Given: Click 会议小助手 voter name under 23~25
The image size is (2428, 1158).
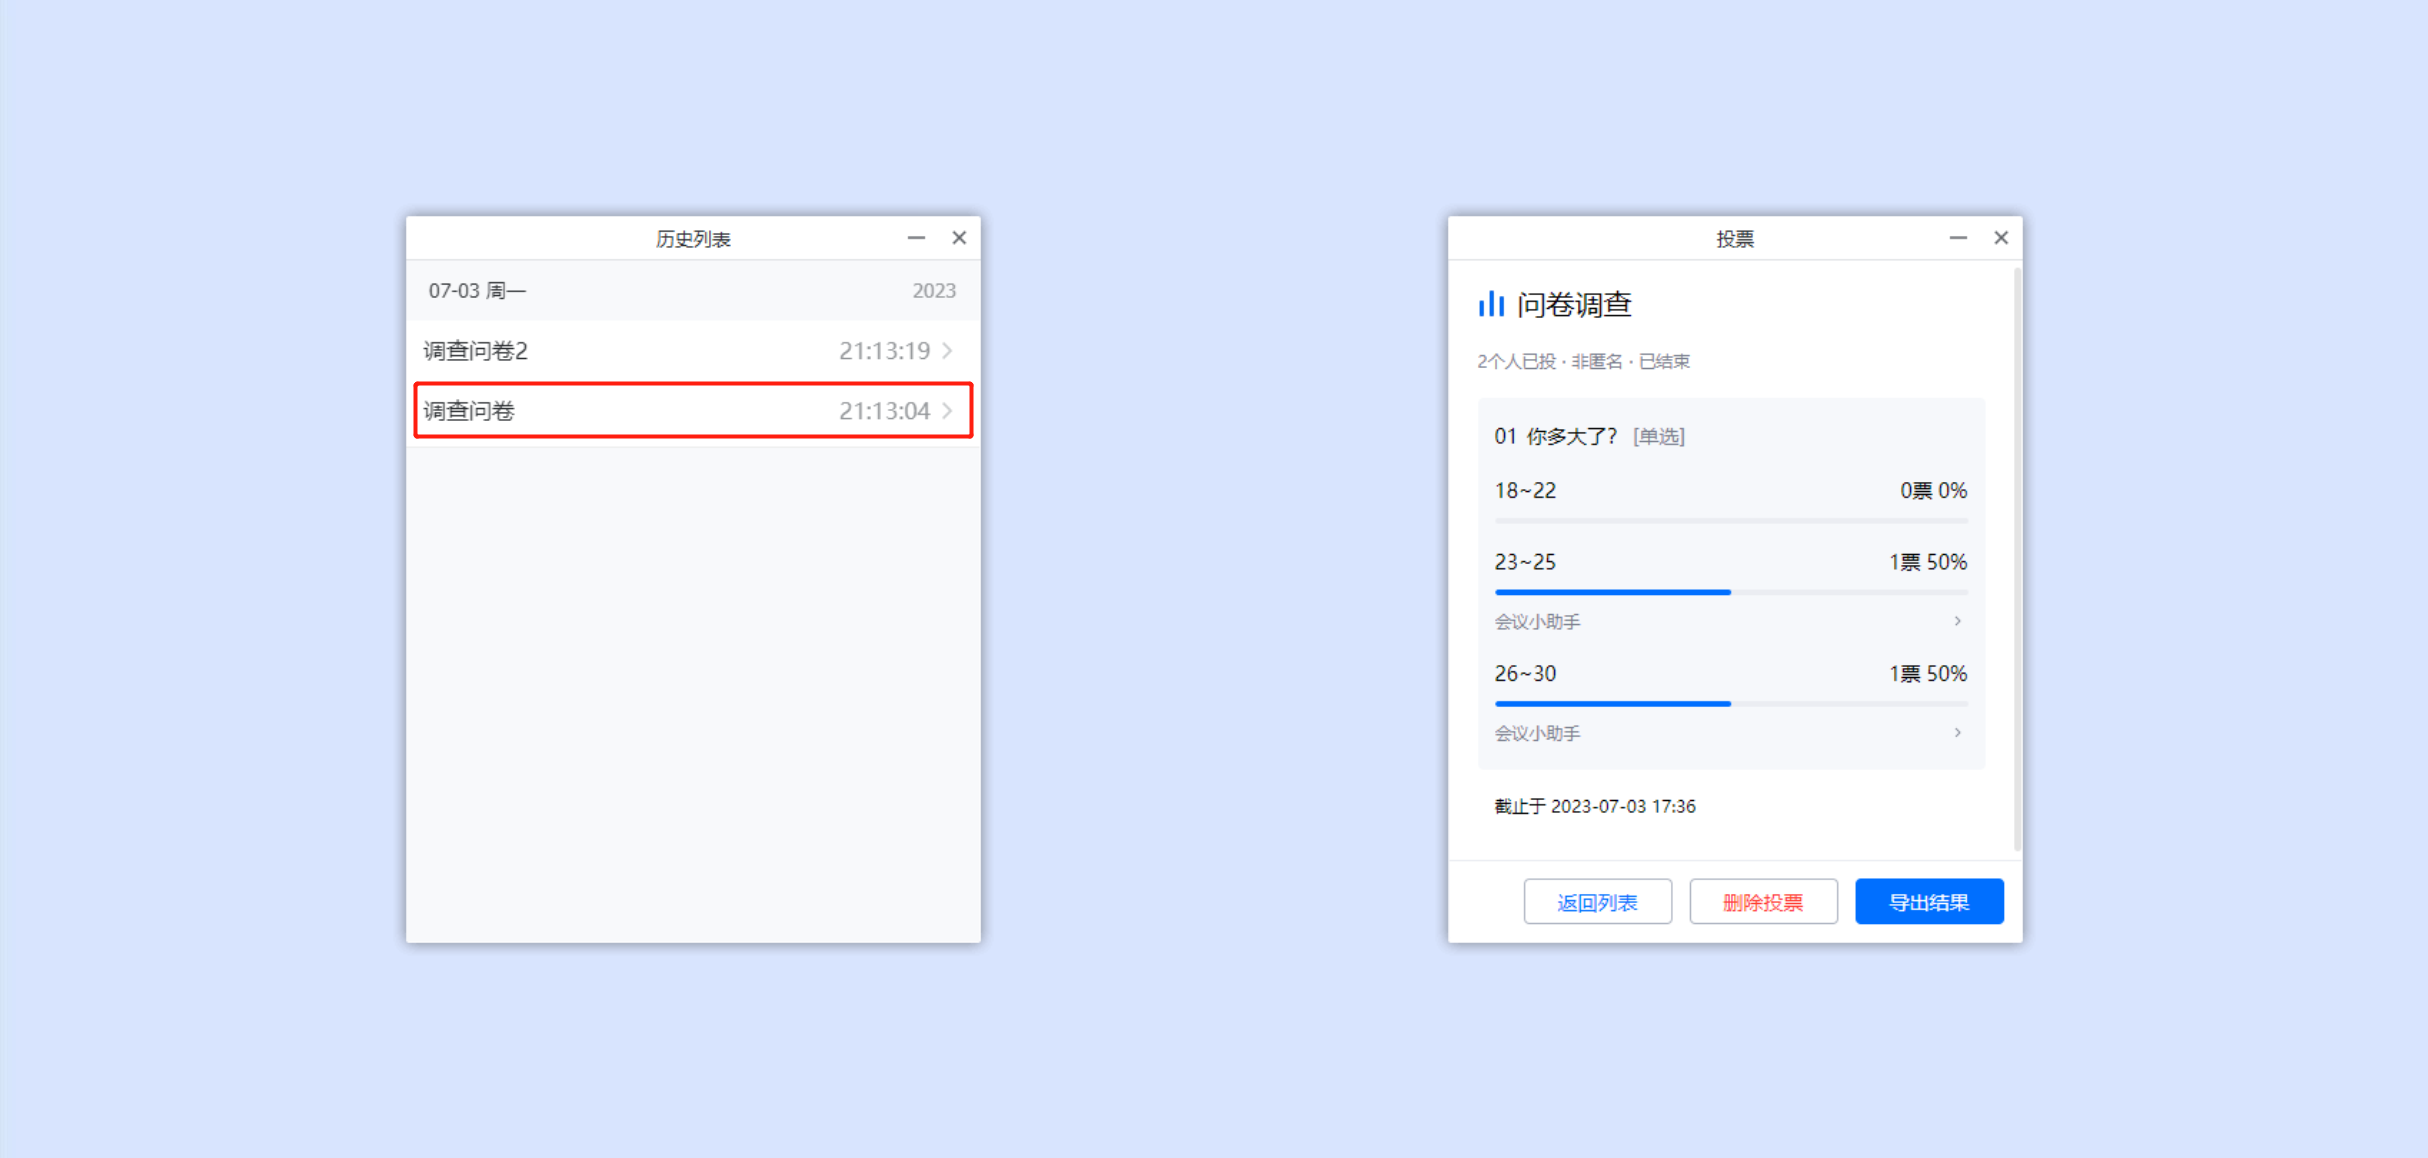Looking at the screenshot, I should [1537, 622].
